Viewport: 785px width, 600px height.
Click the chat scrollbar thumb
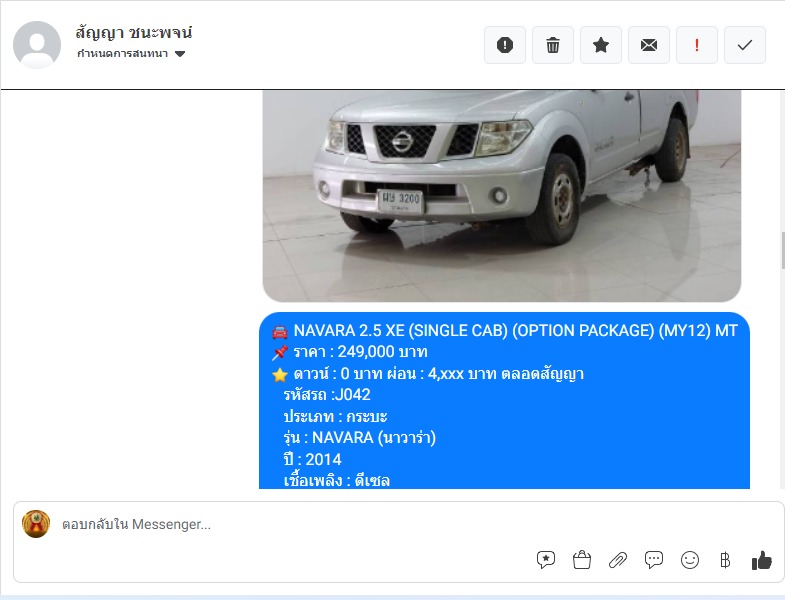pos(783,250)
